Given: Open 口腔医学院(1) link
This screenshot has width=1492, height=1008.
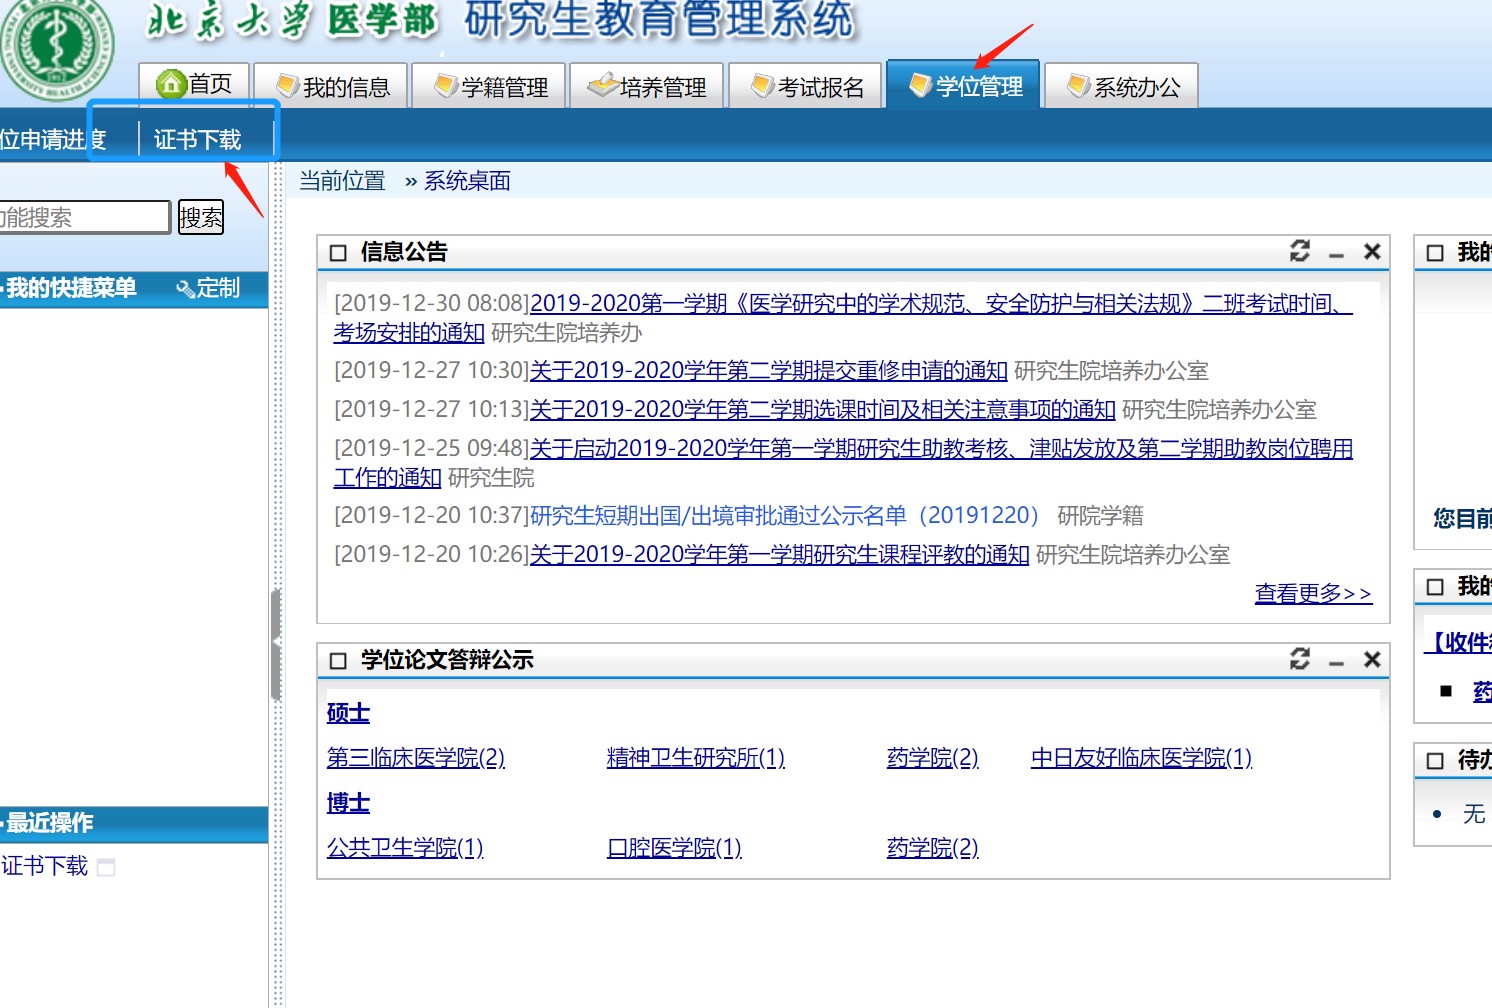Looking at the screenshot, I should pyautogui.click(x=674, y=848).
